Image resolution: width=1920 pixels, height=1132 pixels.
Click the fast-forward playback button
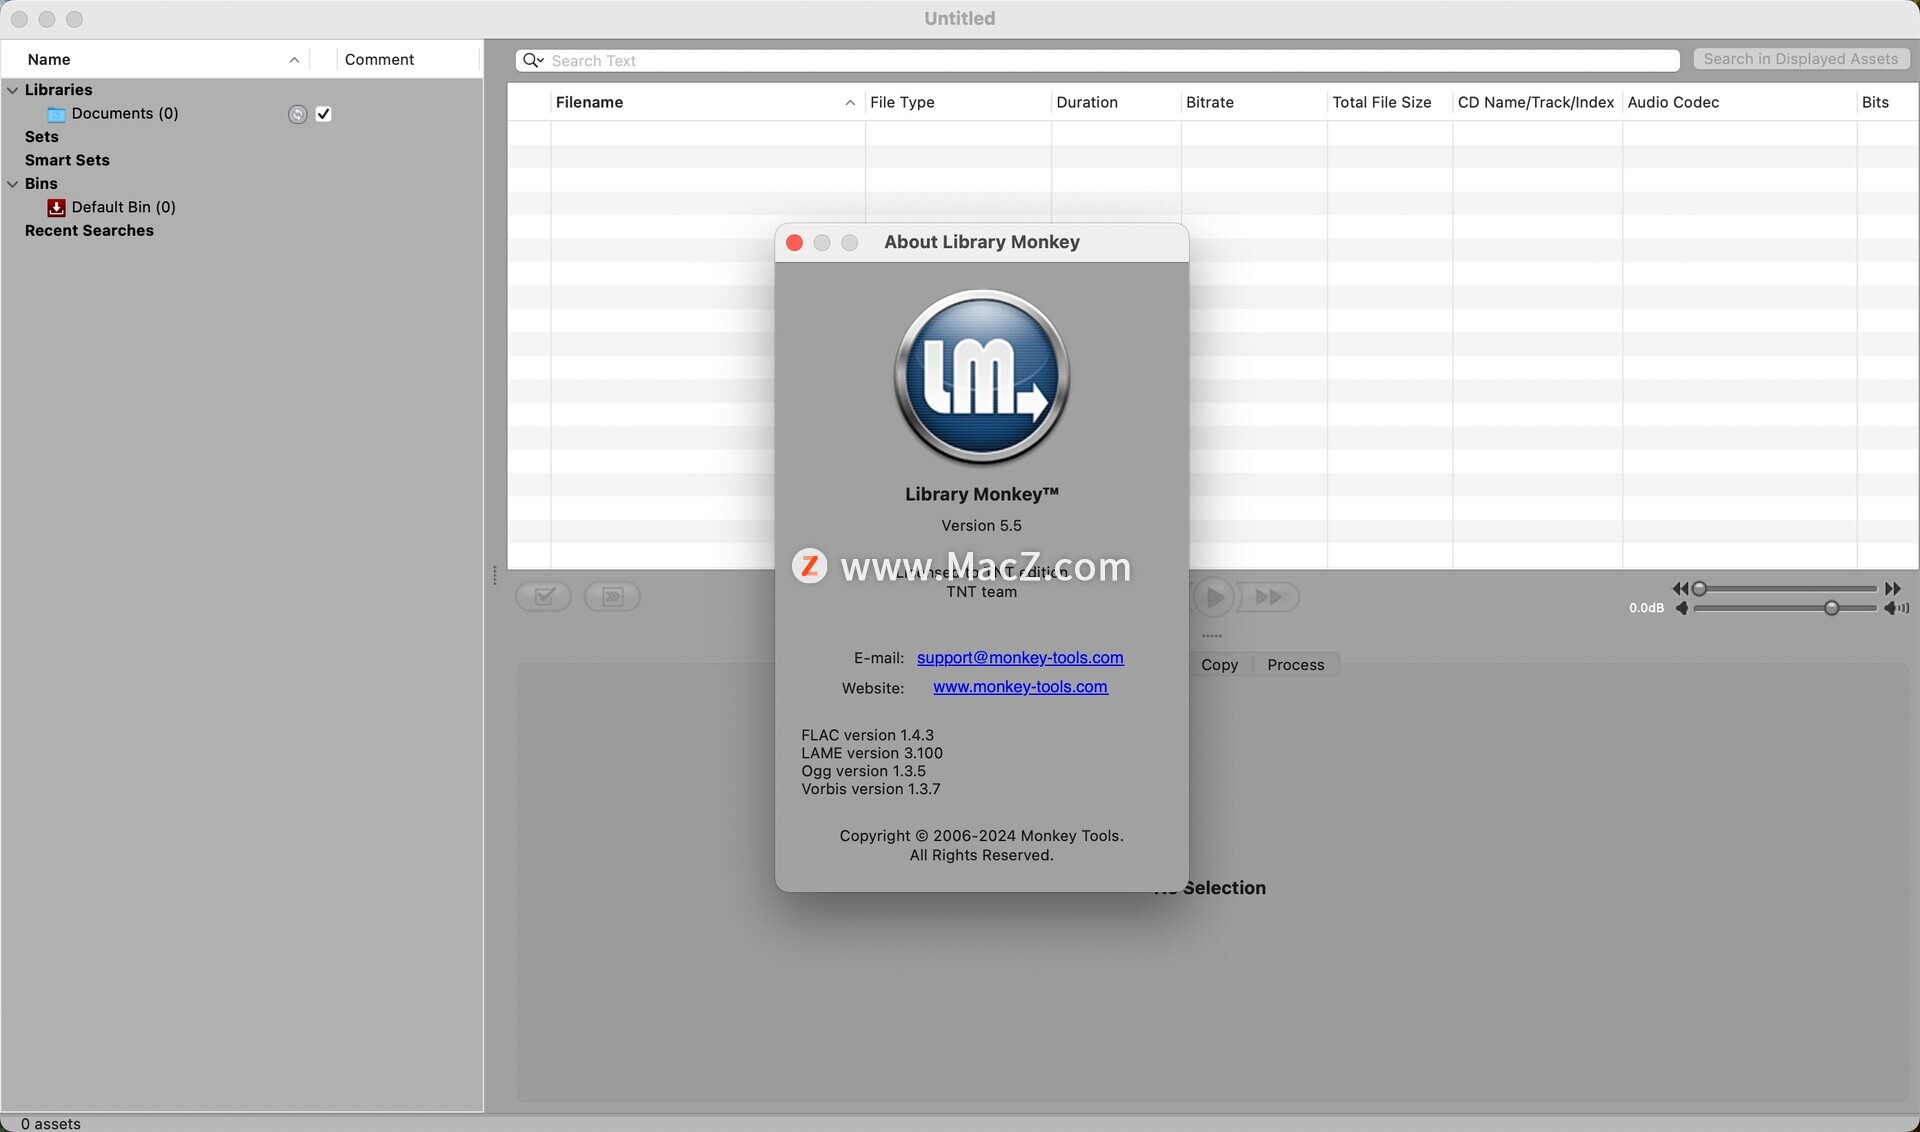1268,597
